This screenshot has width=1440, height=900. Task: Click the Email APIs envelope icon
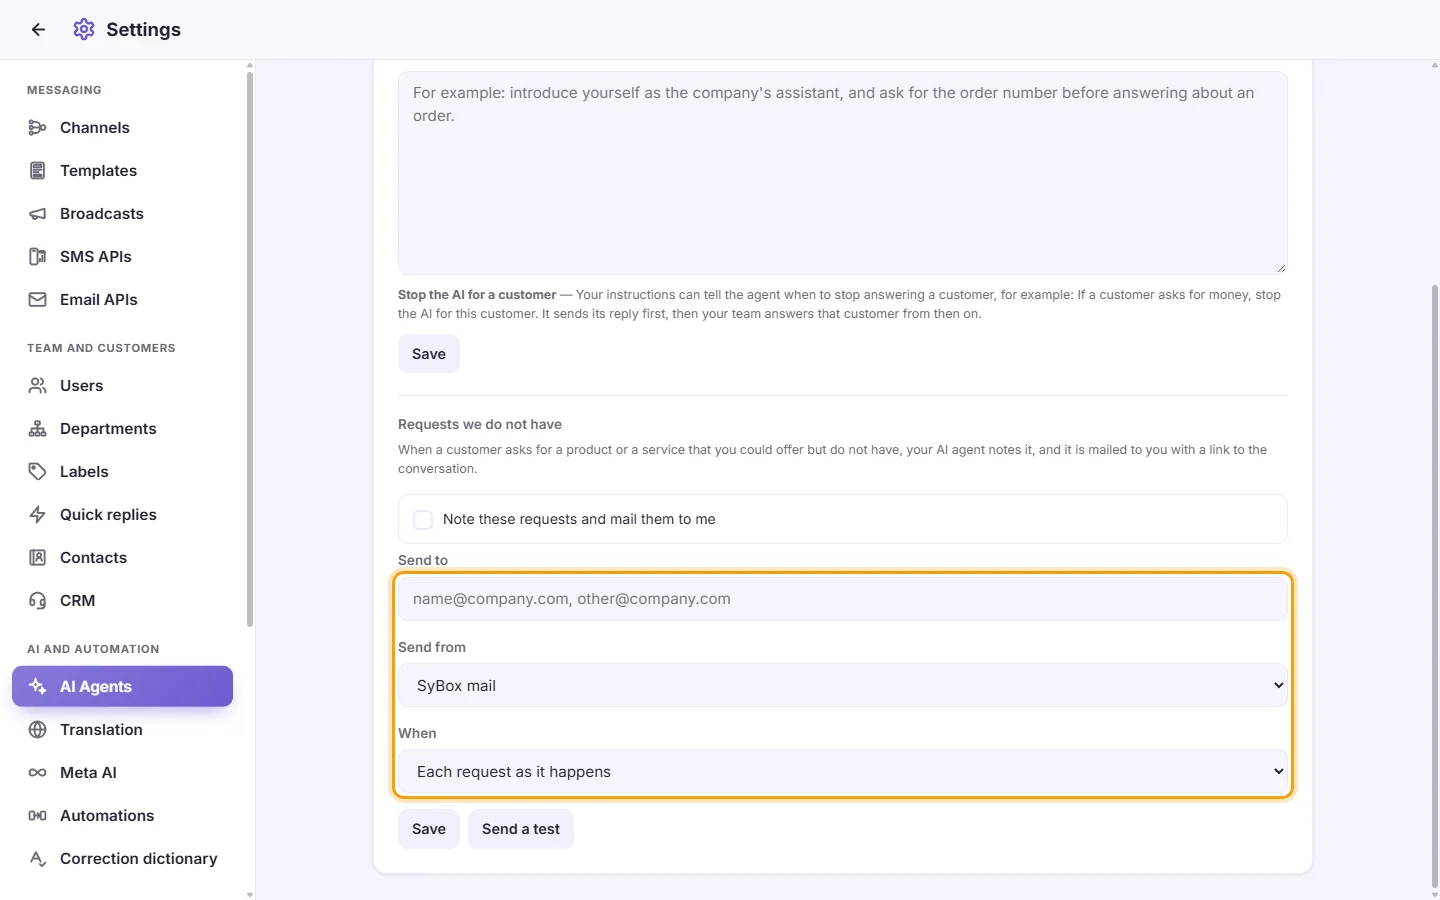[x=37, y=299]
